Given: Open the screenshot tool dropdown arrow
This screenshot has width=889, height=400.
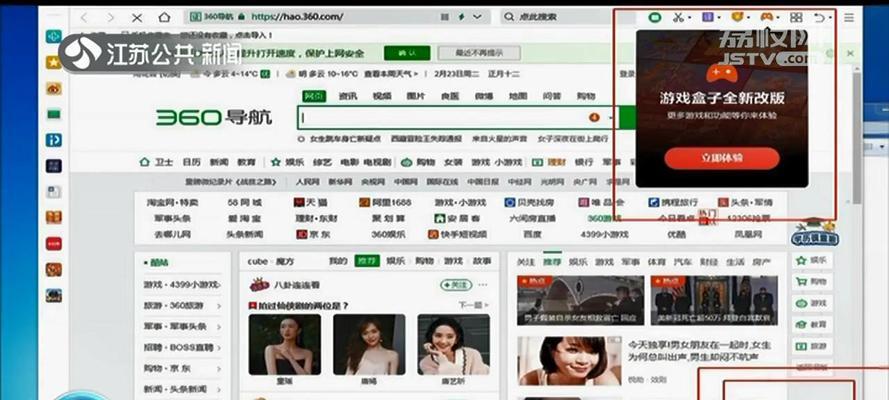Looking at the screenshot, I should pos(689,18).
